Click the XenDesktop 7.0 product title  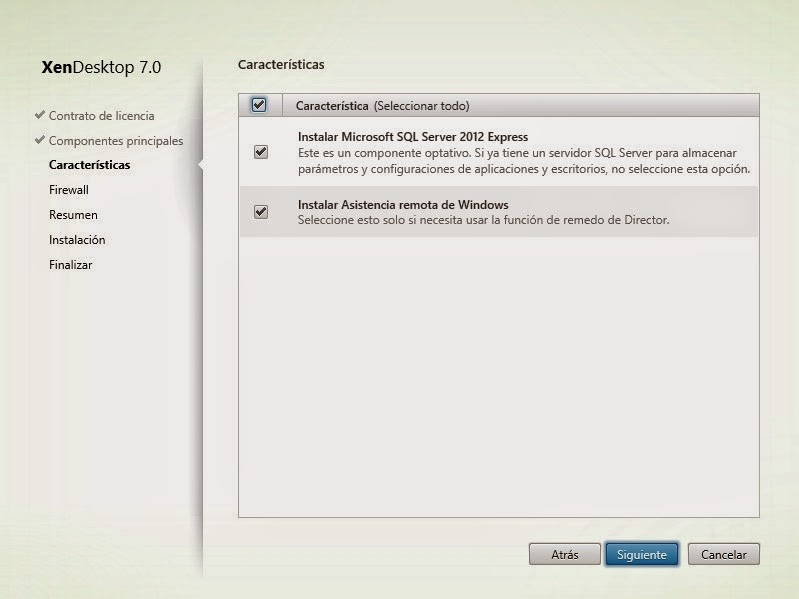tap(101, 67)
